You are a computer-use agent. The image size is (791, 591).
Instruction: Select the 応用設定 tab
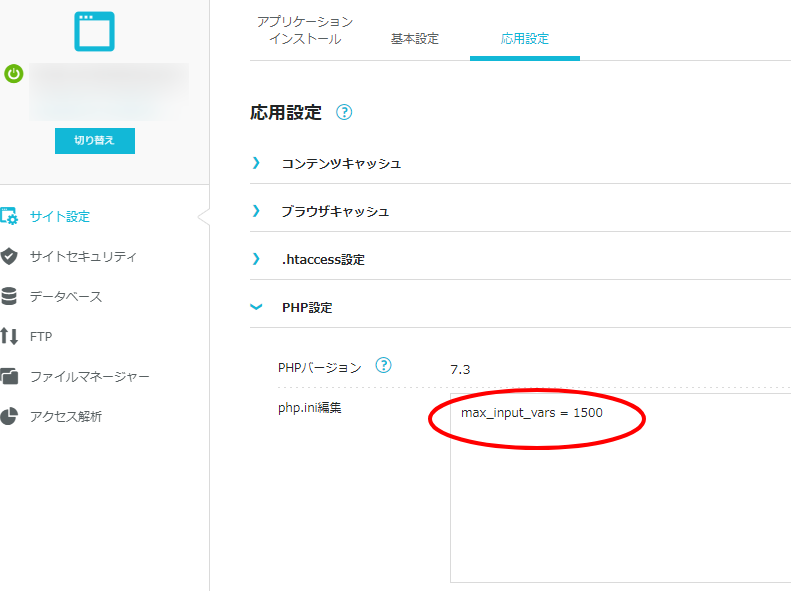[525, 39]
